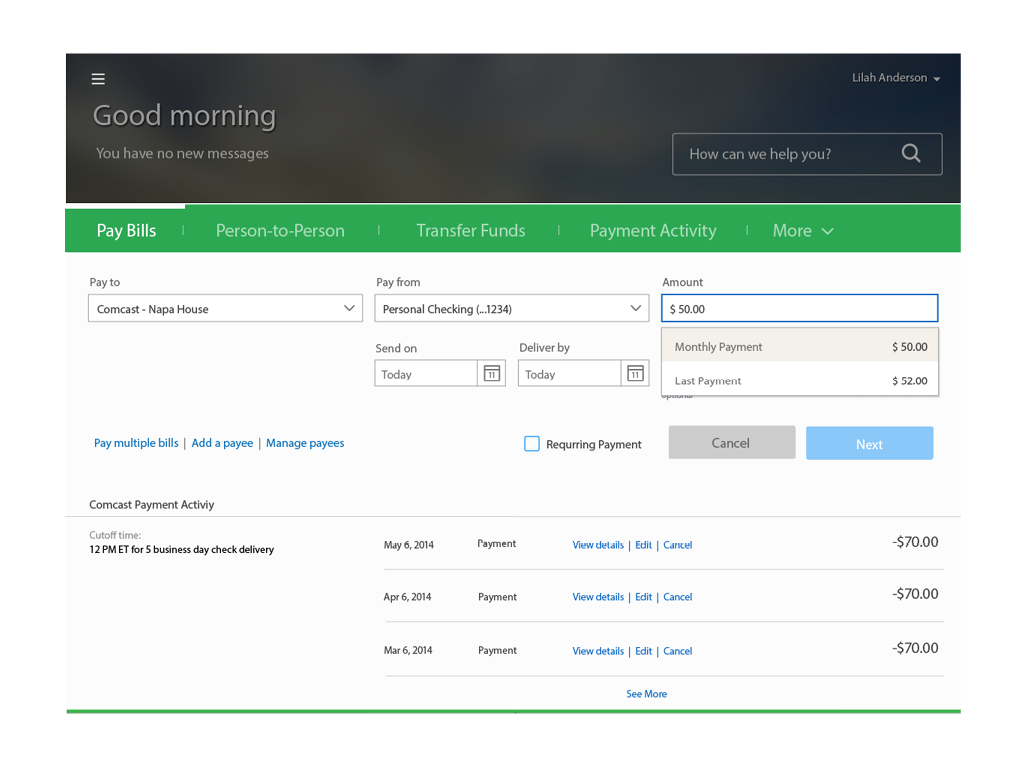Click the Mar 6, 2014 date text
This screenshot has height=768, width=1024.
(408, 650)
